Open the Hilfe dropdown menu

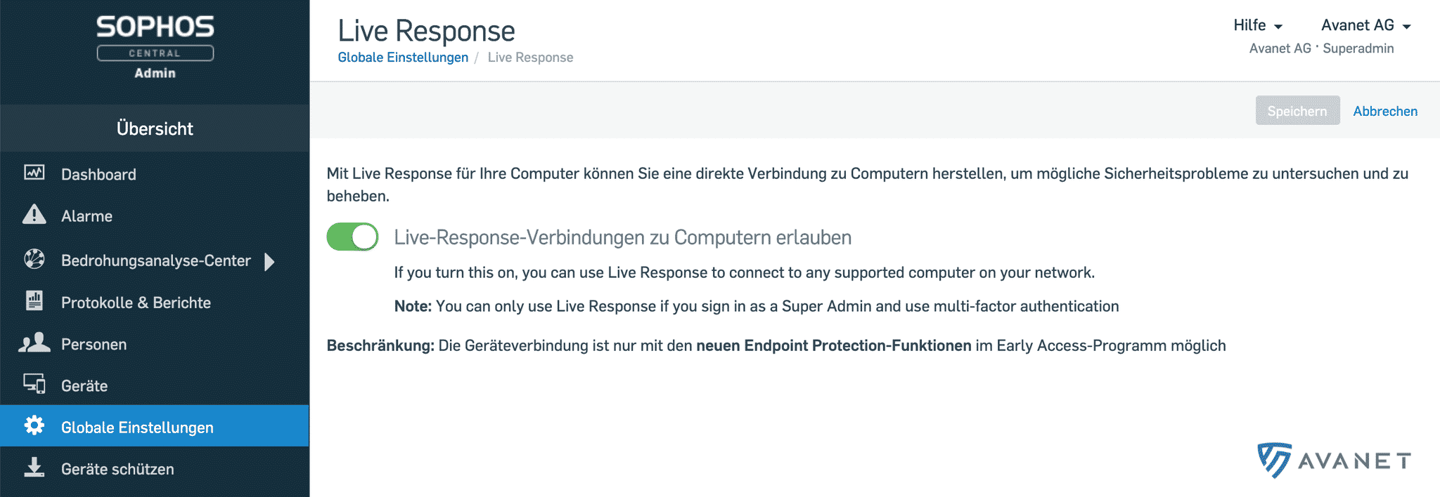(1258, 25)
